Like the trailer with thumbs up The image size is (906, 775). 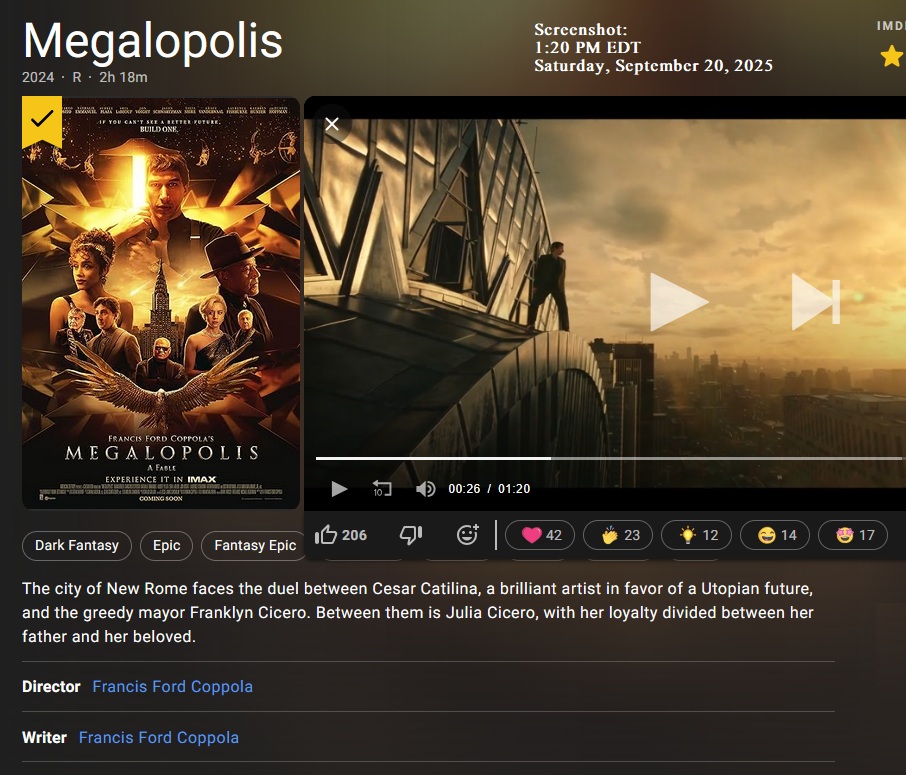pyautogui.click(x=341, y=535)
